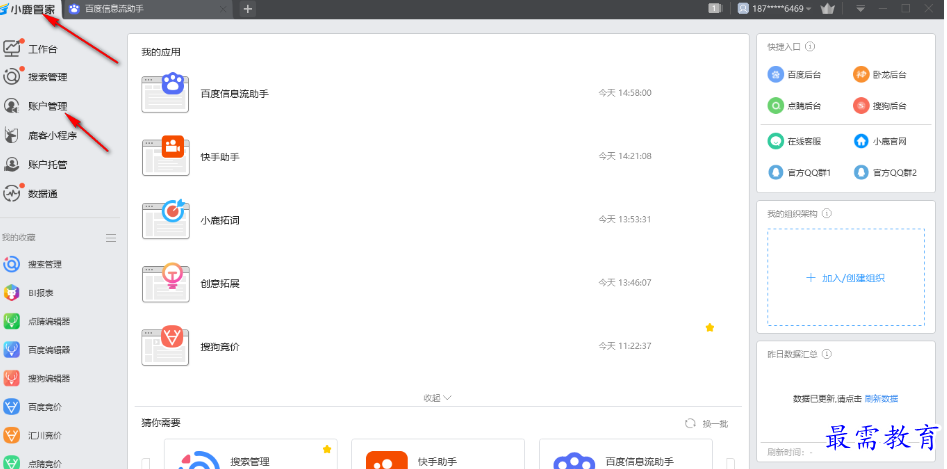Viewport: 947px width, 469px height.
Task: Open the 快手助手 card in 猜你需要
Action: 438,454
